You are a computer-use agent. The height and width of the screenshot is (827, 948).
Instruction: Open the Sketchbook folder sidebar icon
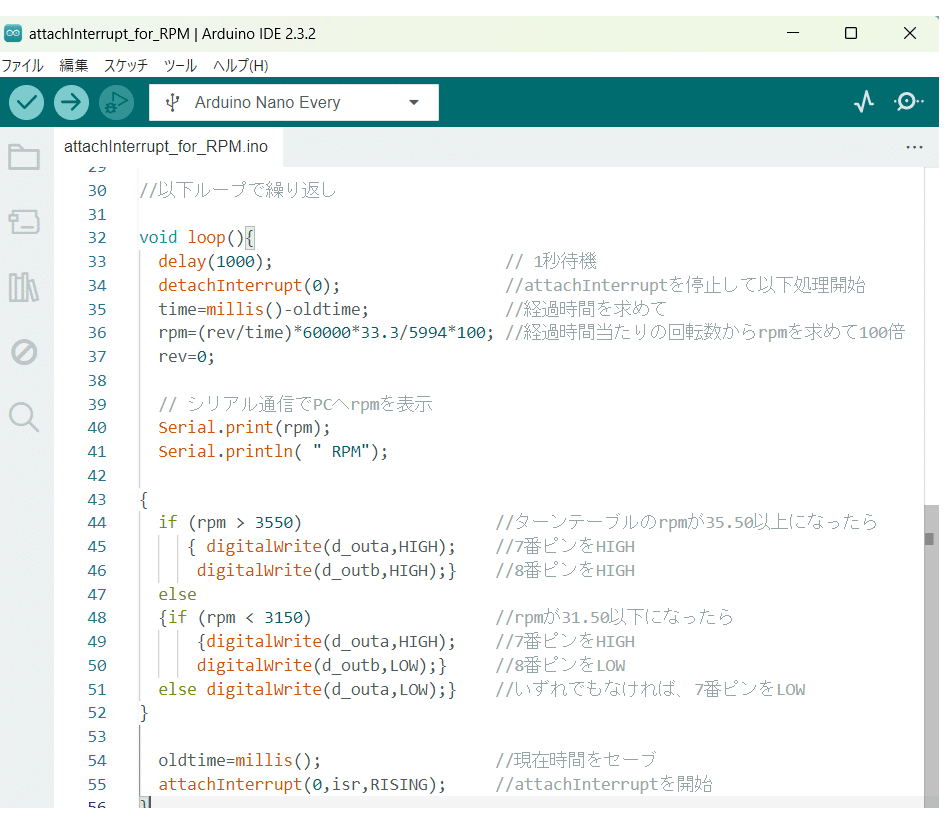click(24, 157)
